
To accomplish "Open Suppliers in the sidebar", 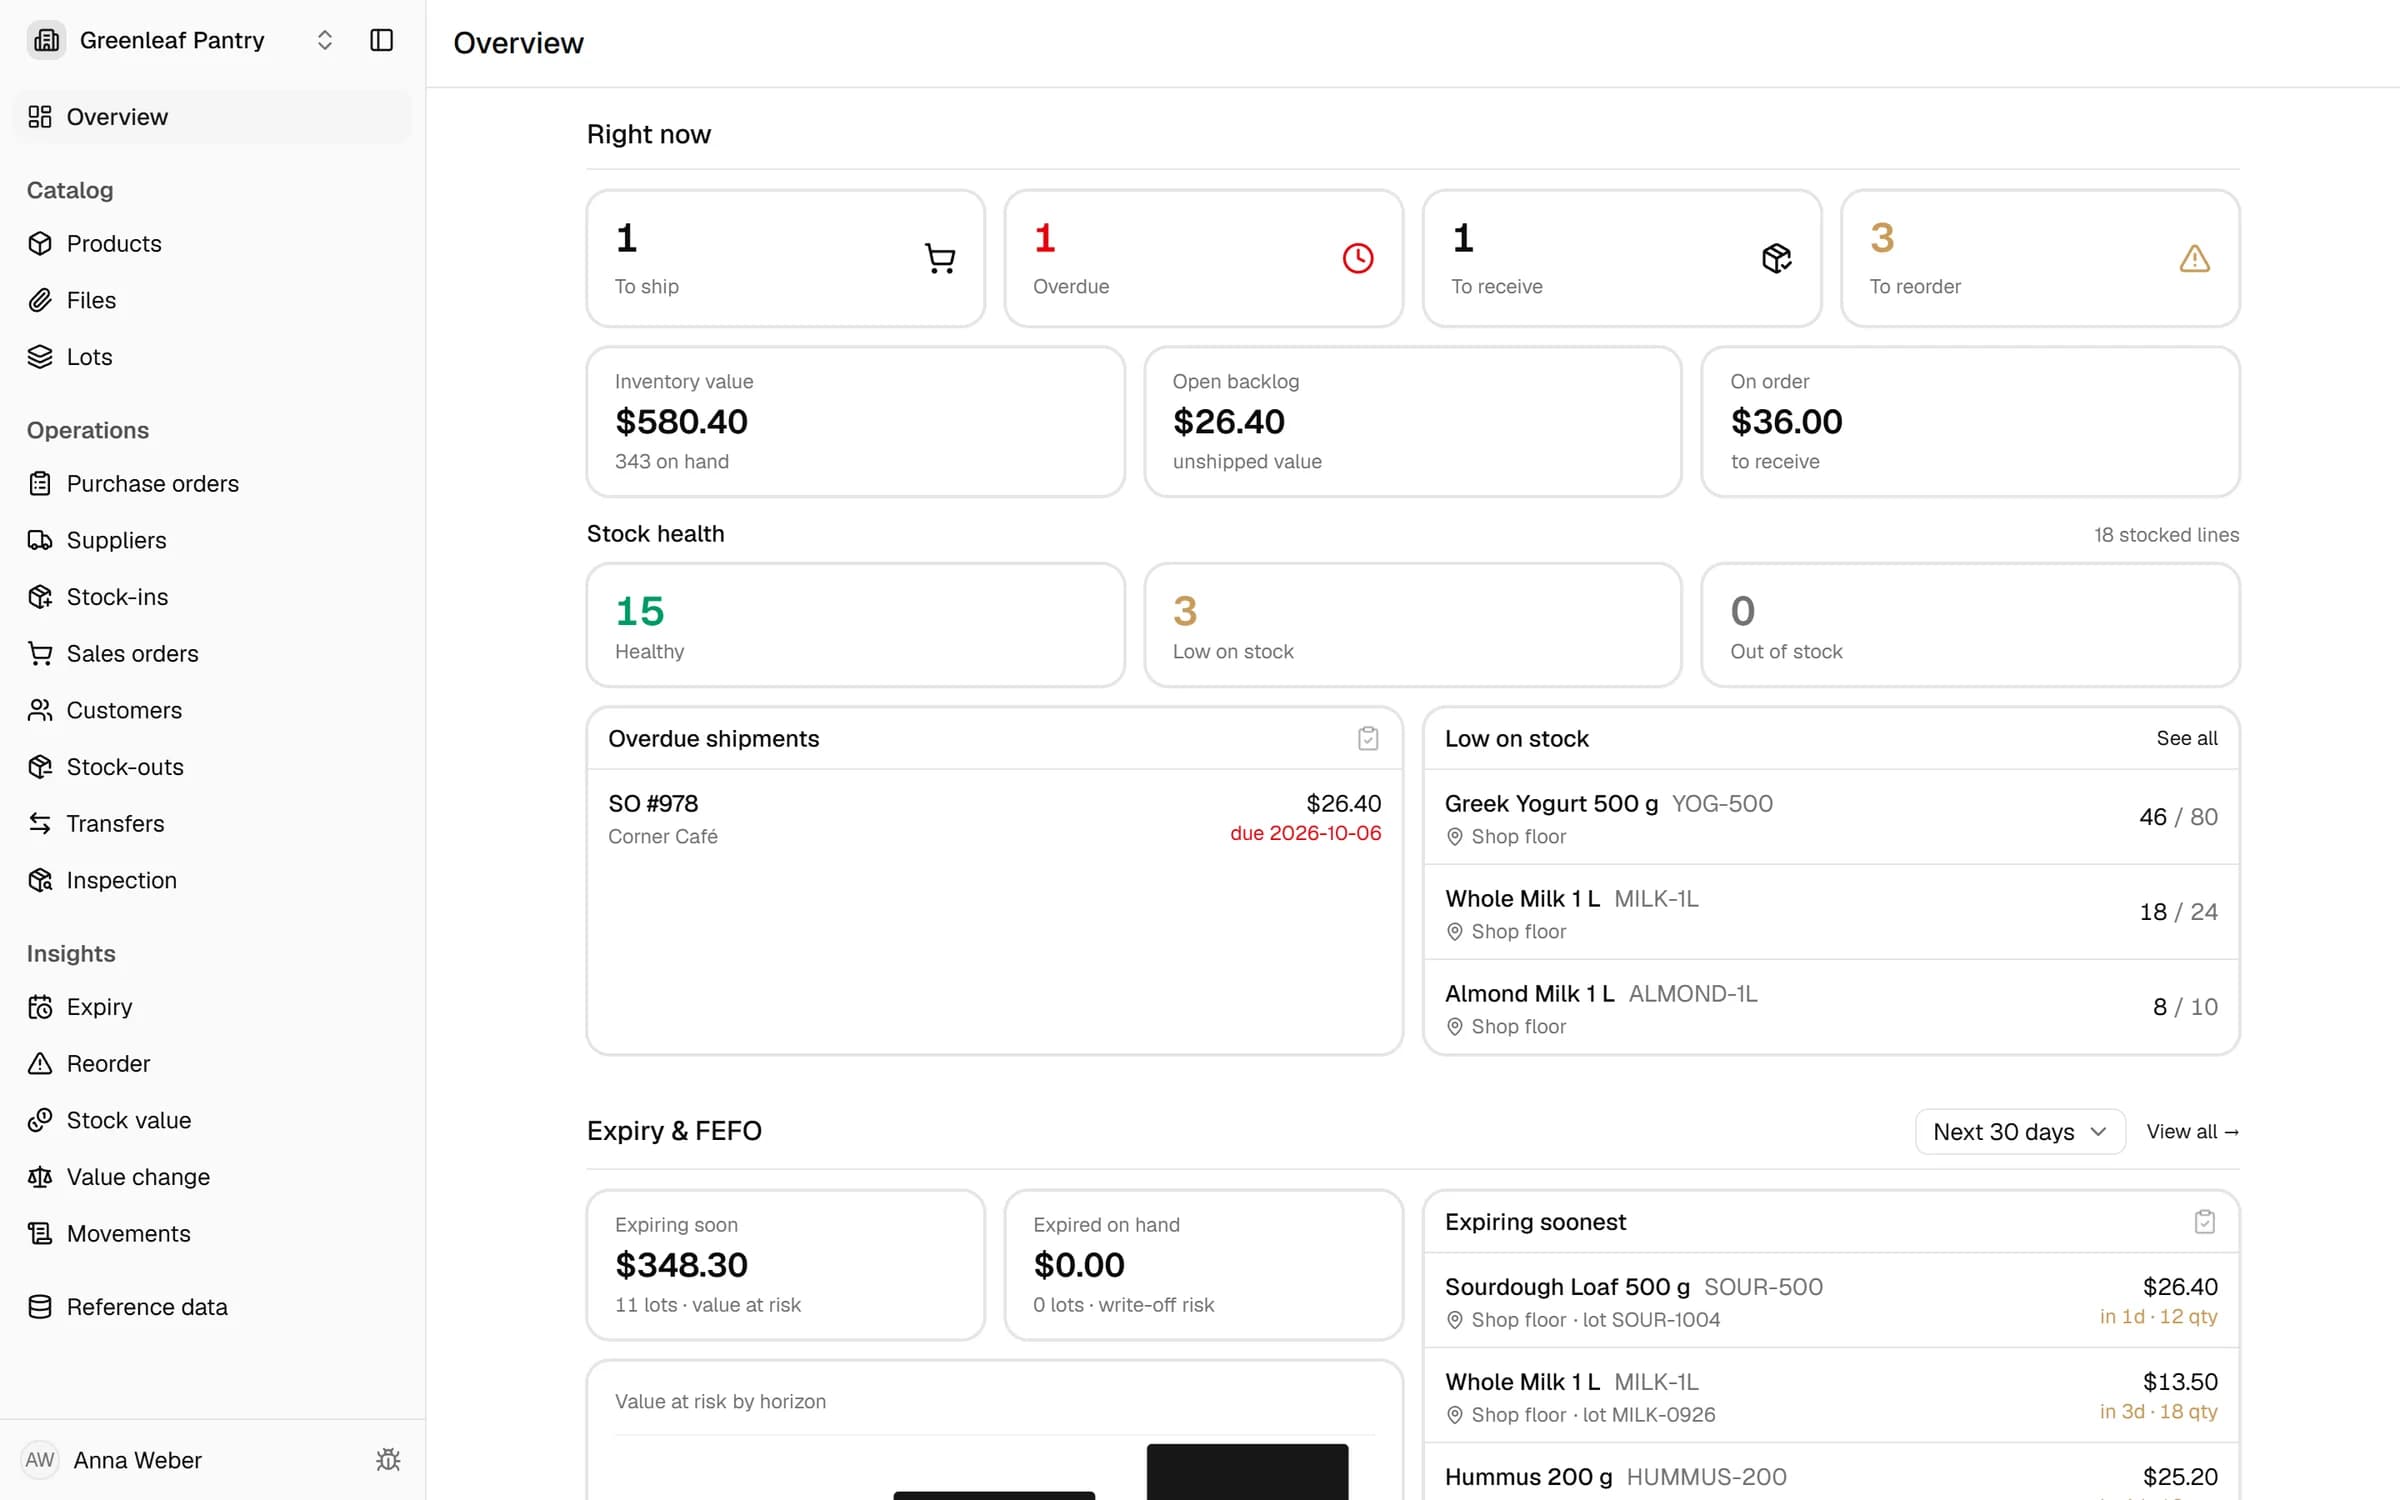I will [x=212, y=540].
